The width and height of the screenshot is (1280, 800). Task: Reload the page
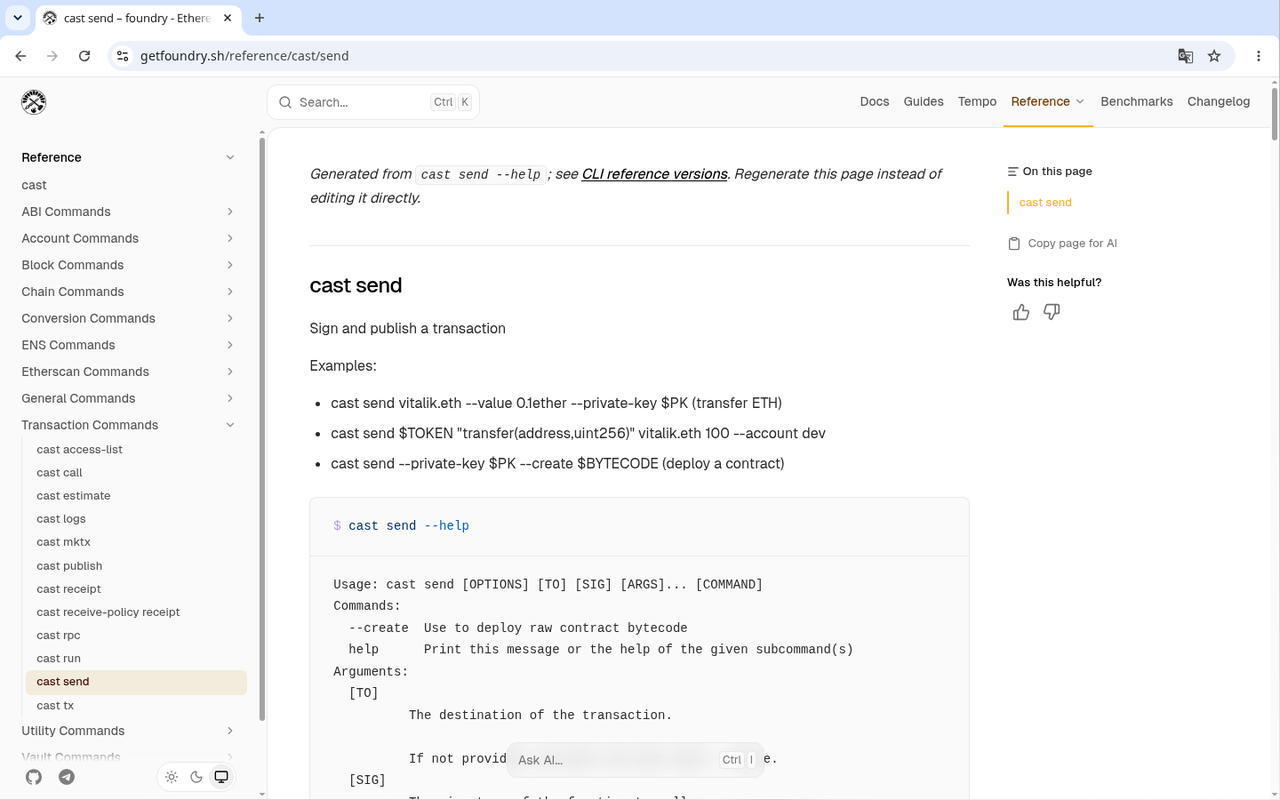coord(85,56)
